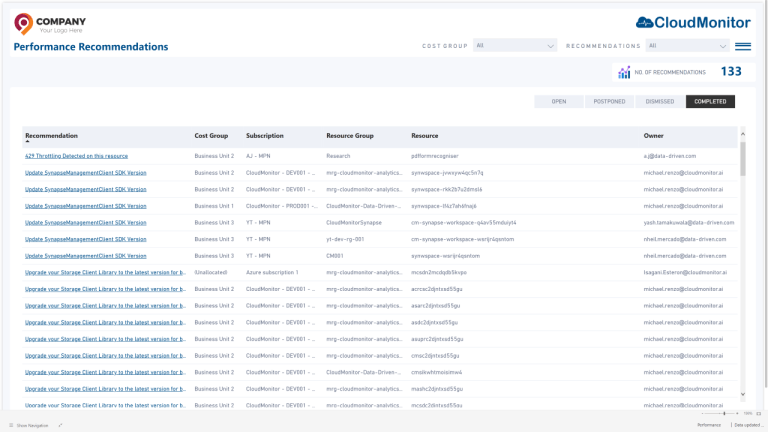
Task: Click Data updated in the status bar
Action: 748,425
